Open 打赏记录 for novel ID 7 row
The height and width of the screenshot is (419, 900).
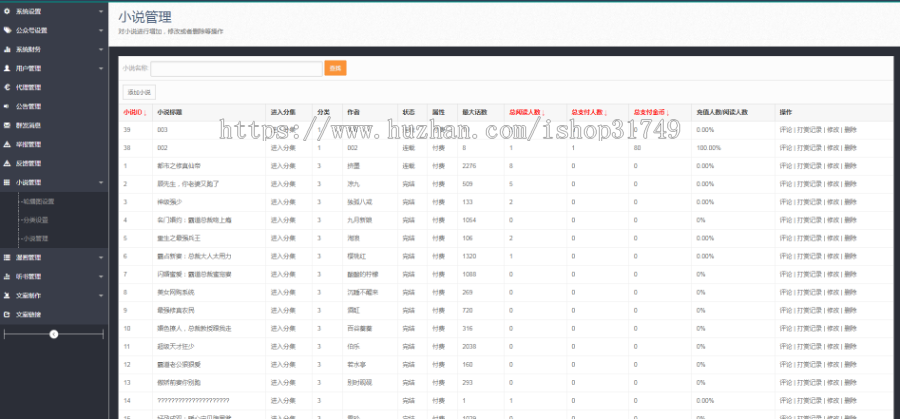point(809,274)
